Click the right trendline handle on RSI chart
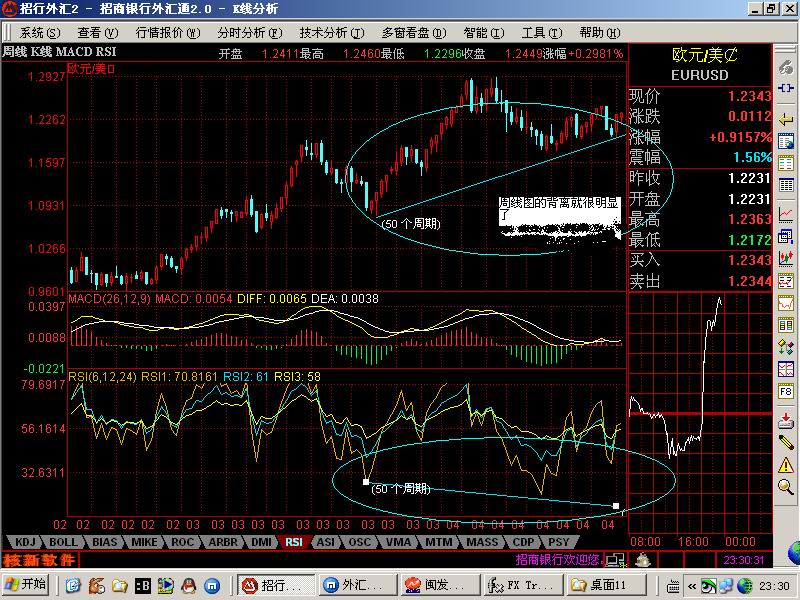The height and width of the screenshot is (600, 800). (616, 506)
